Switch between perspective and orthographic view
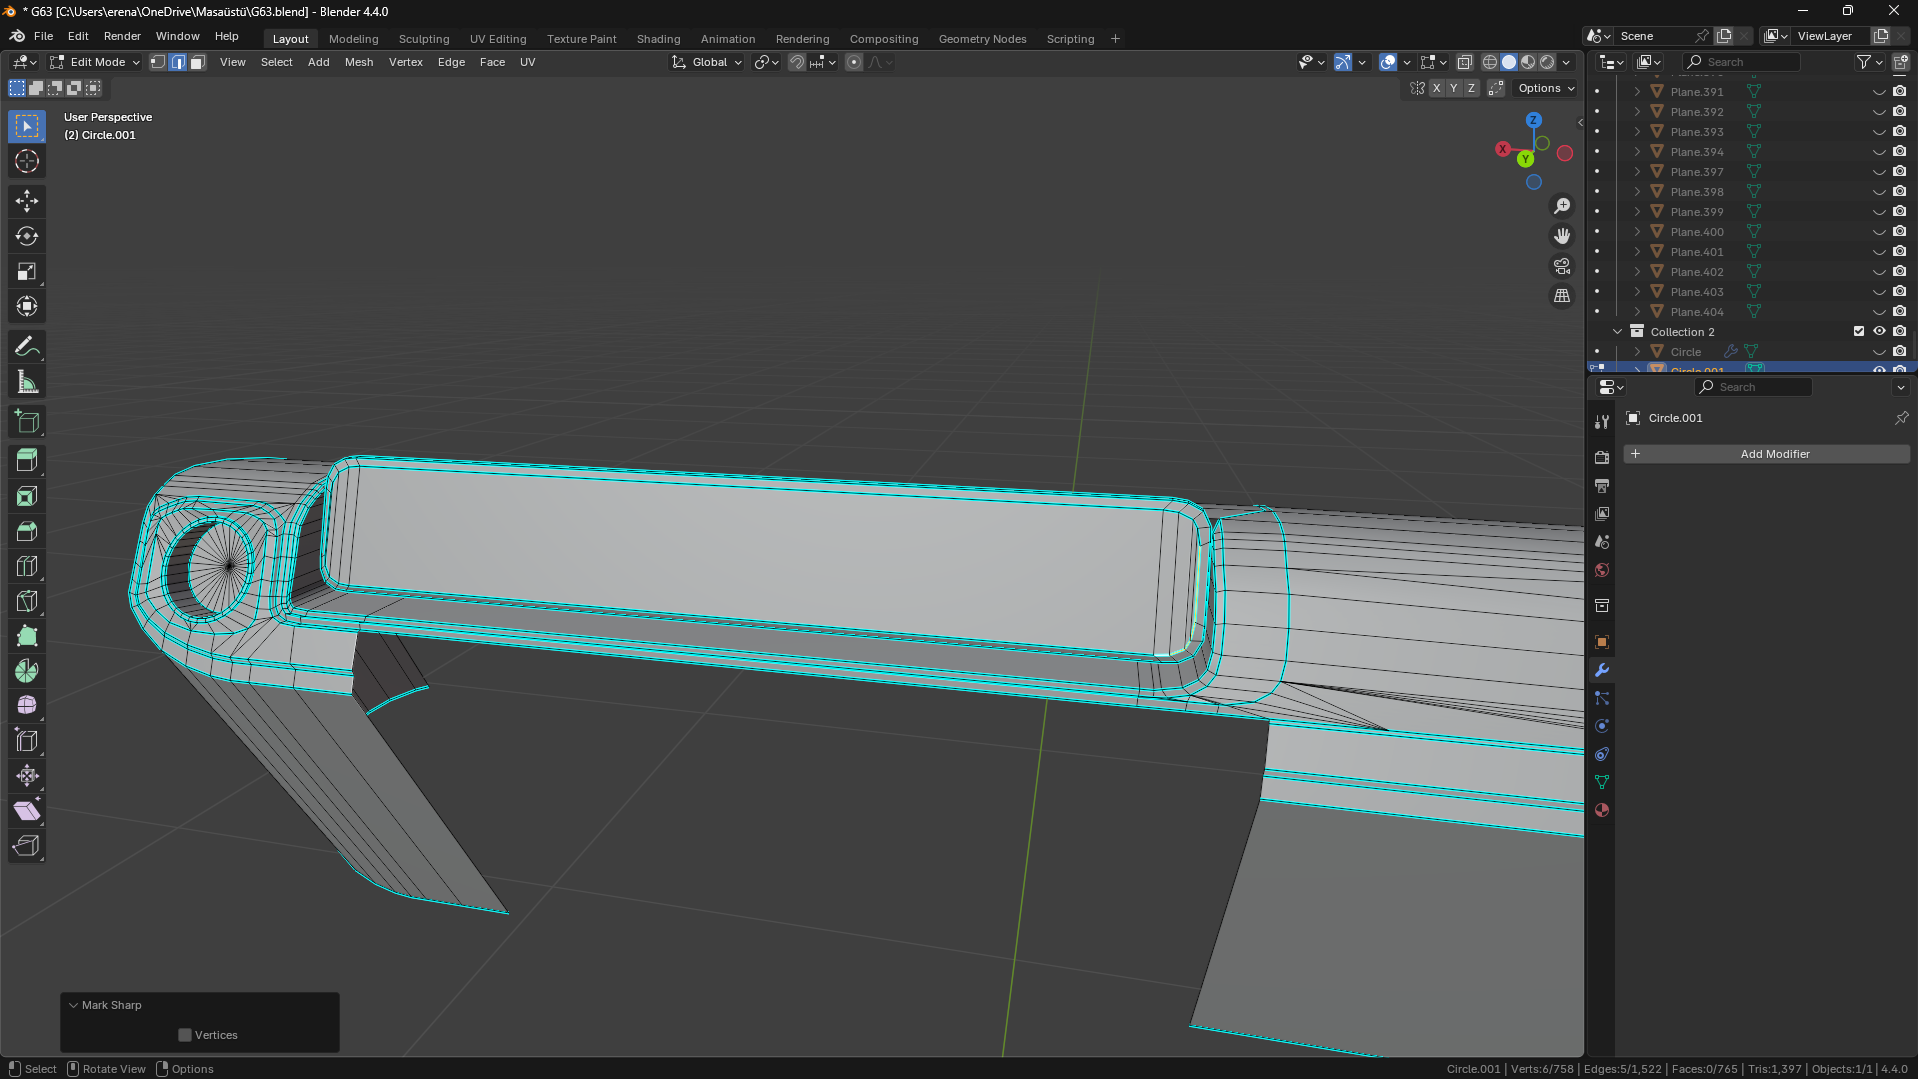Image resolution: width=1918 pixels, height=1079 pixels. click(1562, 296)
